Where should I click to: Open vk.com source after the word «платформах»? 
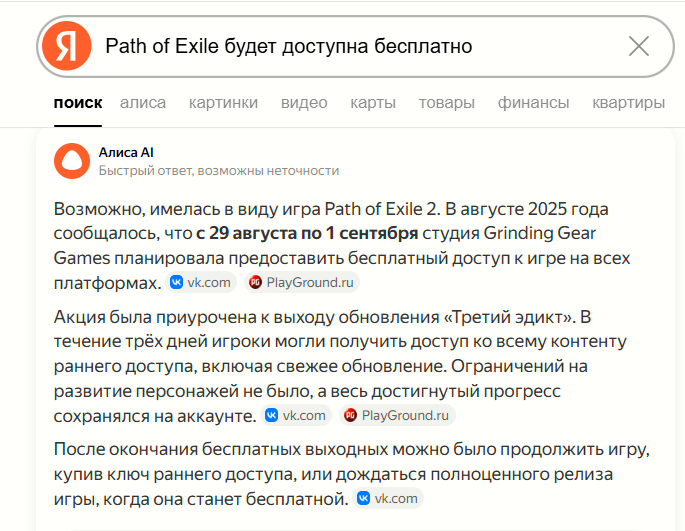point(201,282)
